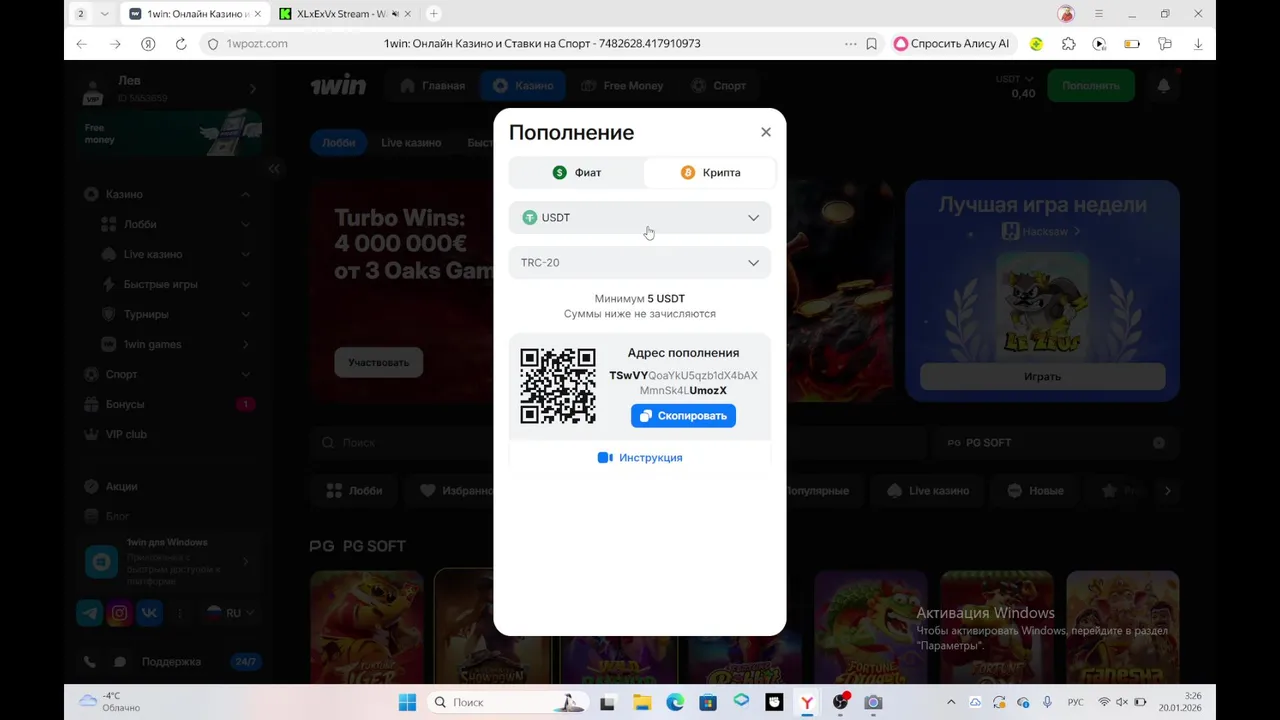Open Microsoft Edge from the taskbar

coord(675,703)
